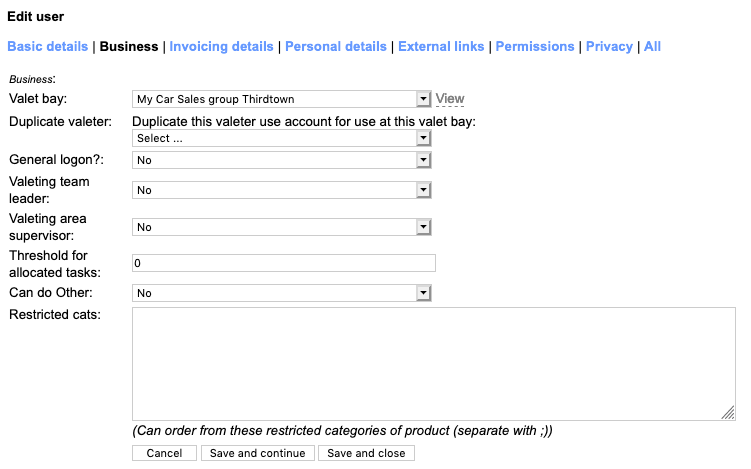Image resolution: width=751 pixels, height=469 pixels.
Task: Open Valeting area supervisor dropdown
Action: (280, 227)
